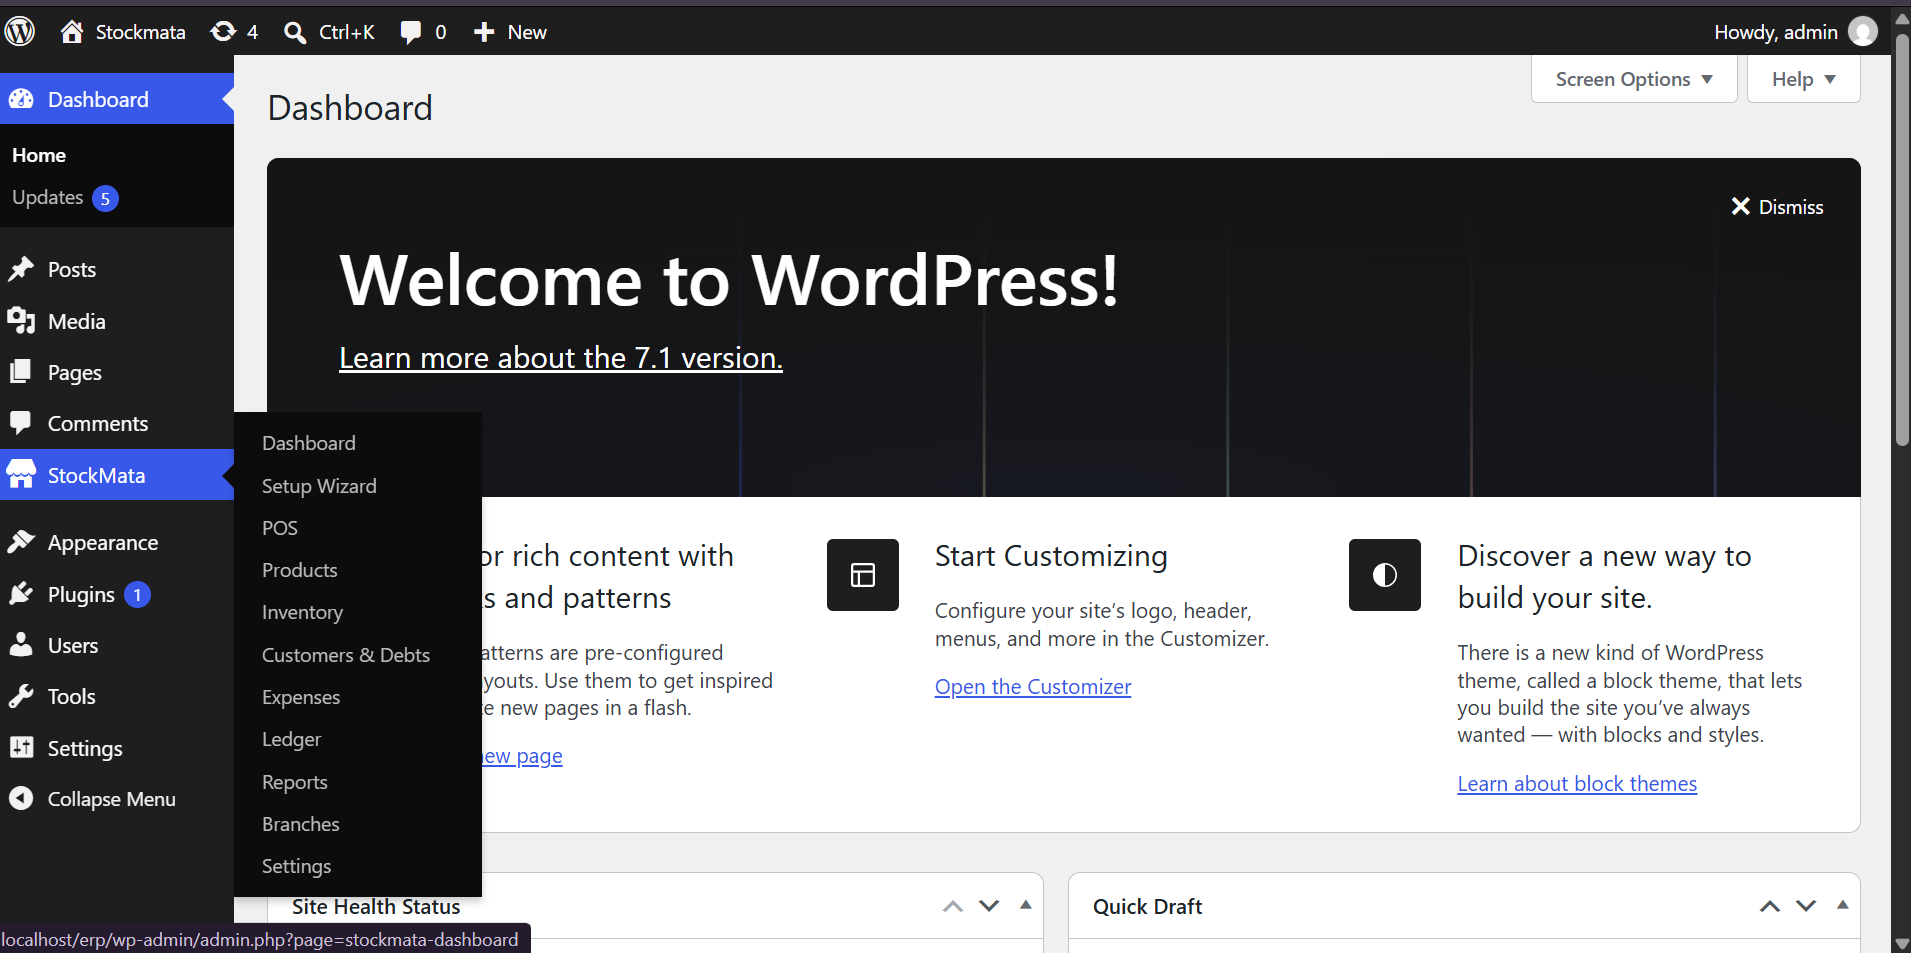Toggle Site Health Status panel collapse
The image size is (1911, 953).
tap(1025, 905)
